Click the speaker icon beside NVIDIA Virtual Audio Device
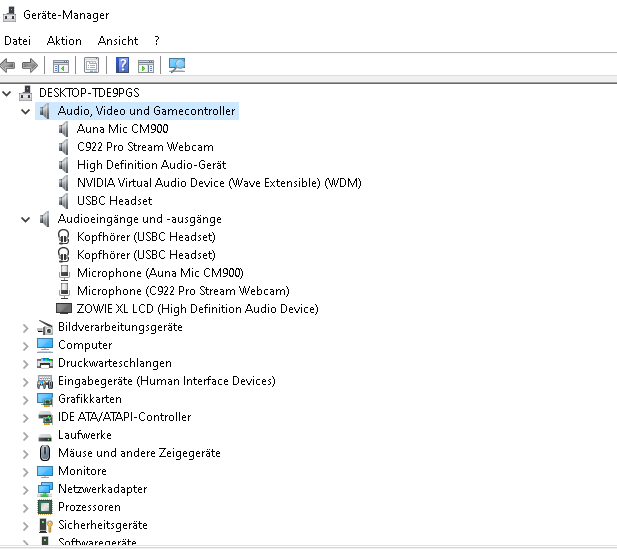 63,183
